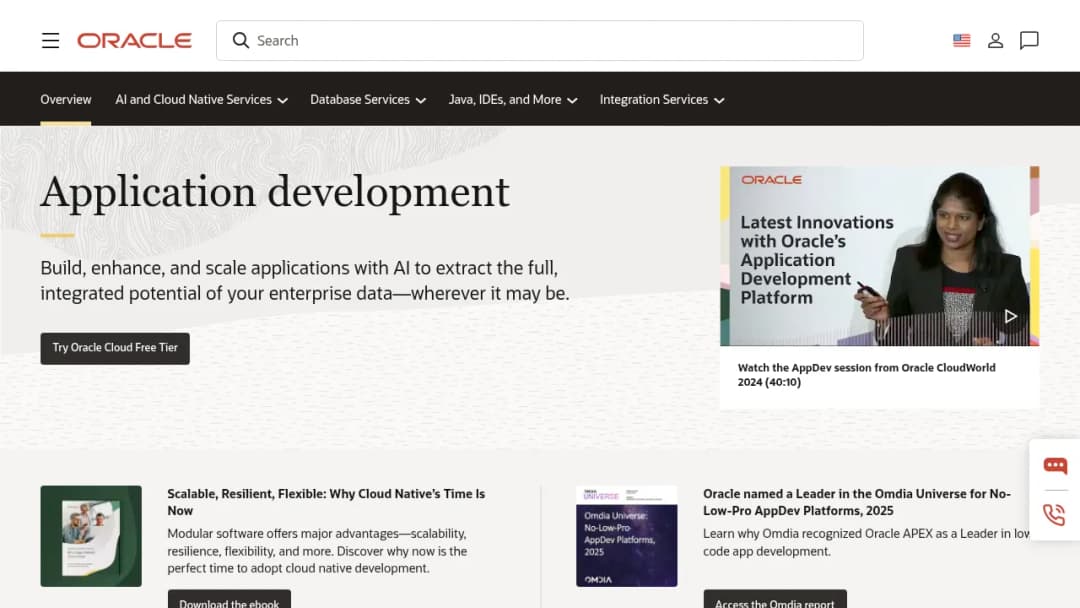Screen dimensions: 1080x608
Task: Click Try Oracle Cloud Free Tier button
Action: [115, 348]
